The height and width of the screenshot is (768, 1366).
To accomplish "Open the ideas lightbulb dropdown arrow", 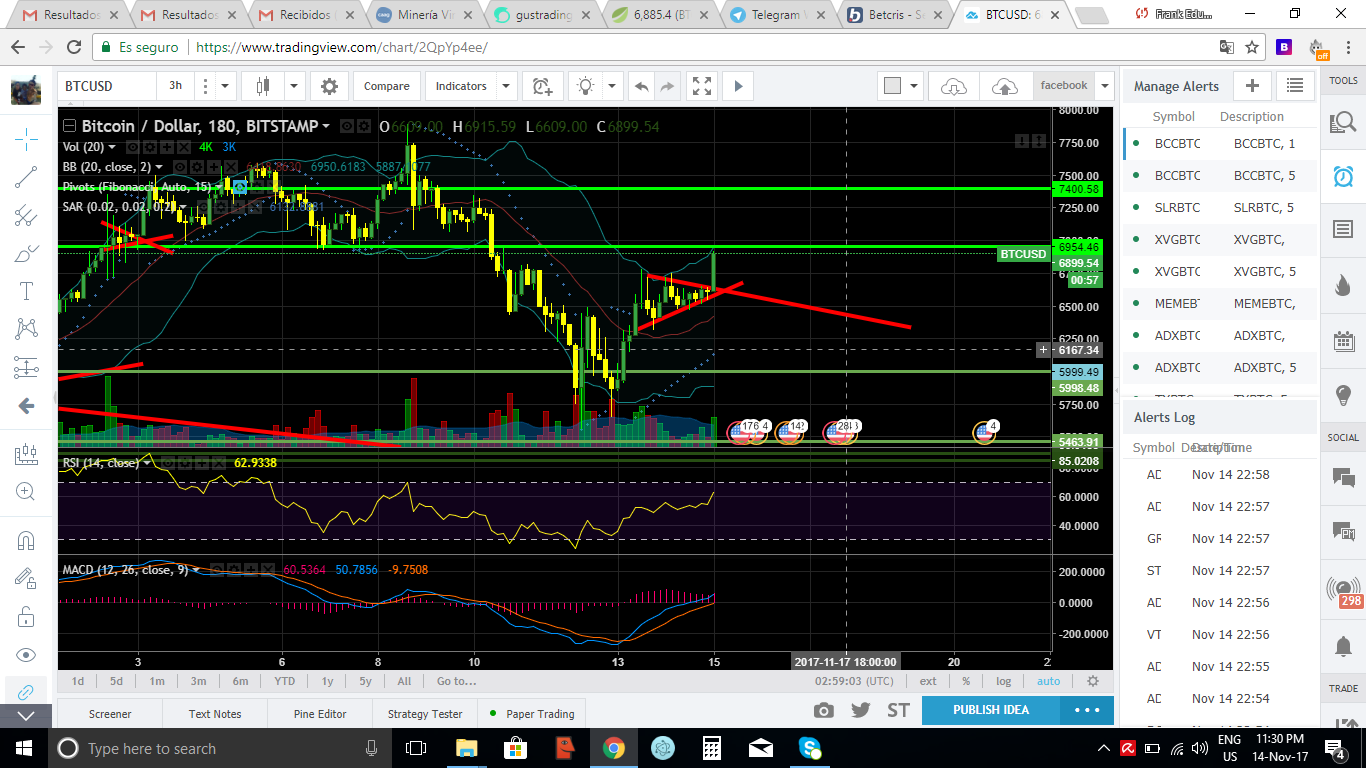I will pos(611,86).
